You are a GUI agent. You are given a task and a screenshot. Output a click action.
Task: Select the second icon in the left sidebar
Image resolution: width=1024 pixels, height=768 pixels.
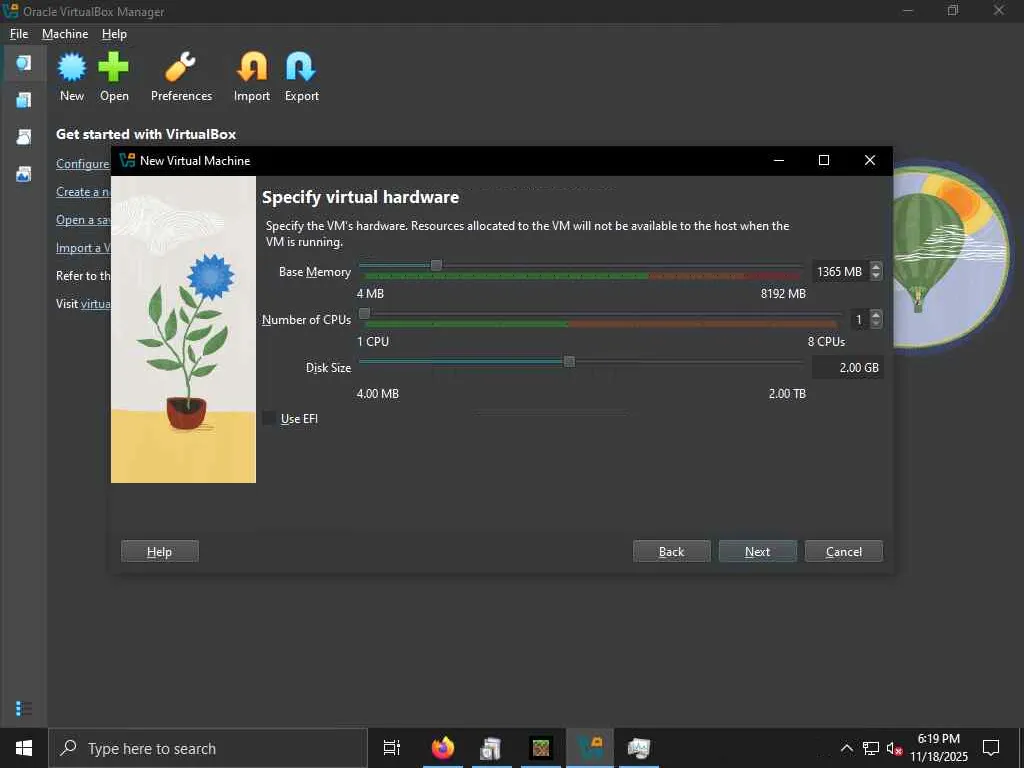tap(24, 99)
